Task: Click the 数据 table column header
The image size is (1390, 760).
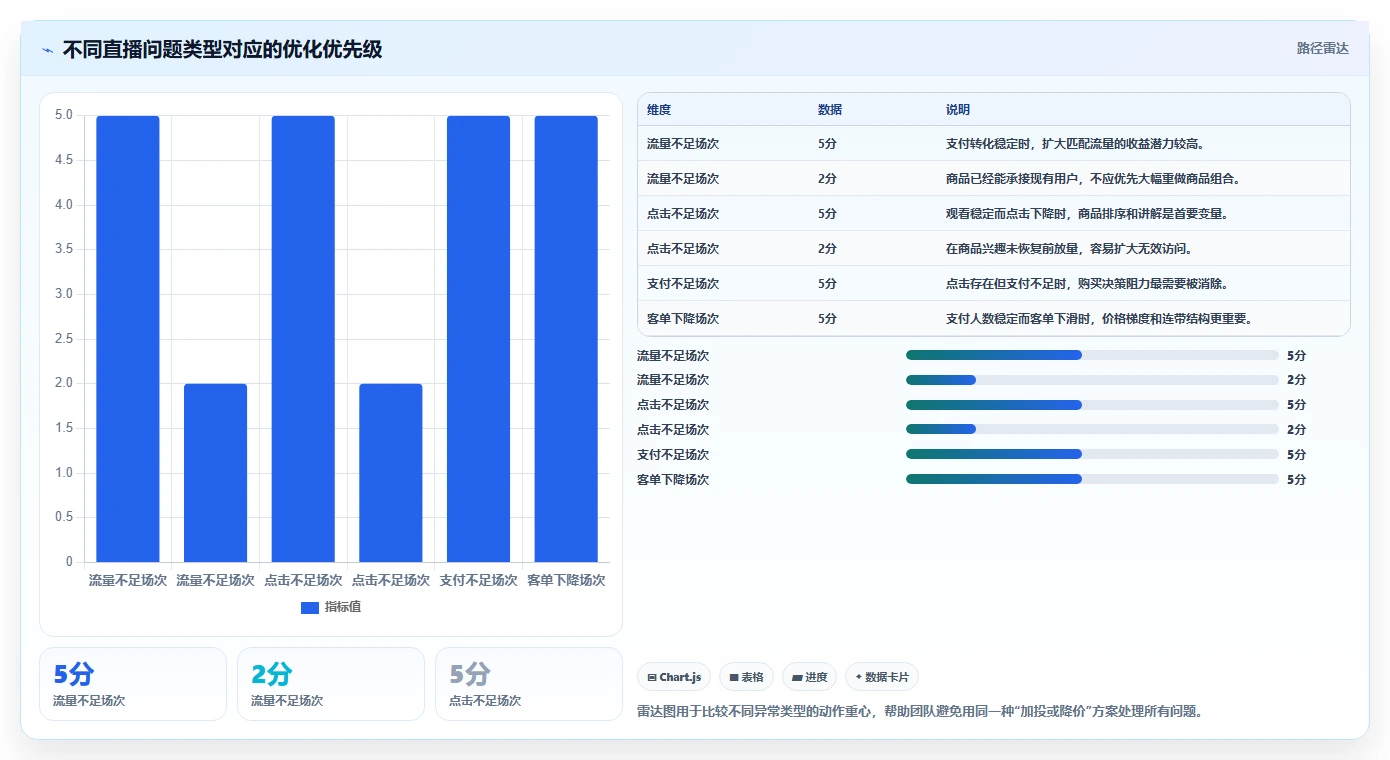Action: click(x=830, y=110)
